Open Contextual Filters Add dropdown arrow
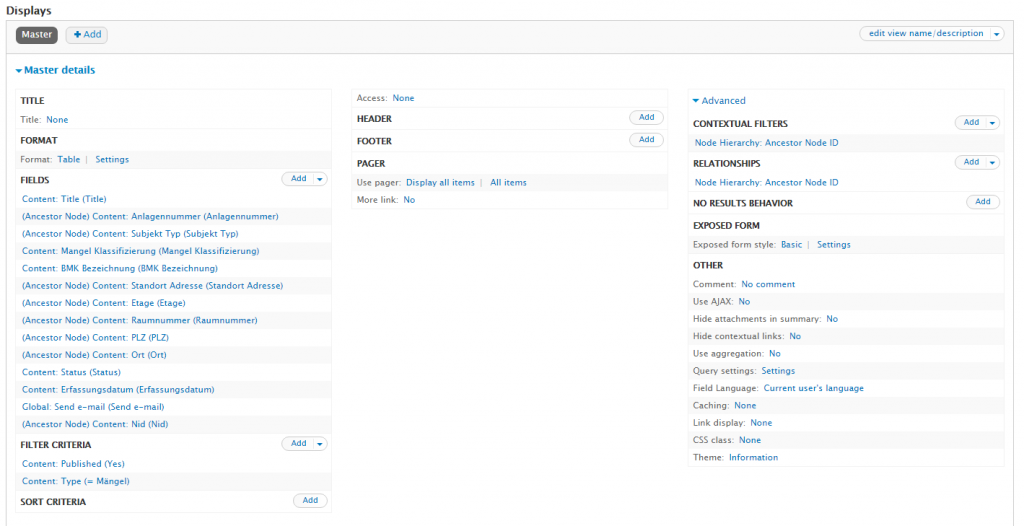The image size is (1024, 526). click(992, 123)
